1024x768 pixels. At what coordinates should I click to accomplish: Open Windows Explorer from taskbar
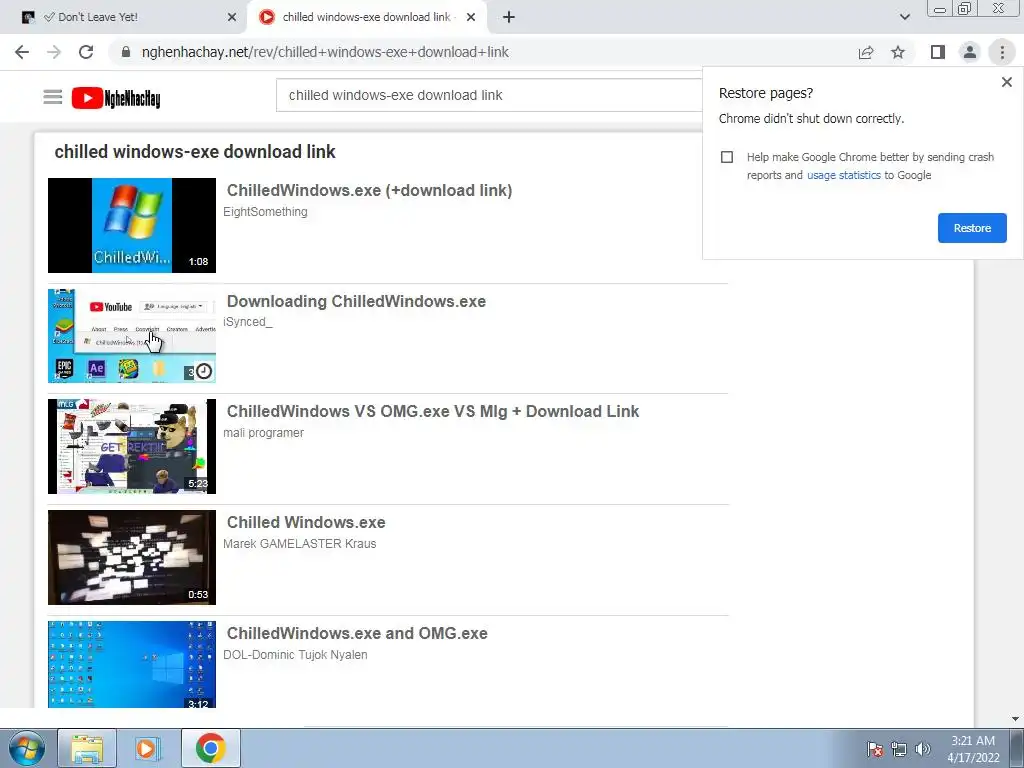87,748
